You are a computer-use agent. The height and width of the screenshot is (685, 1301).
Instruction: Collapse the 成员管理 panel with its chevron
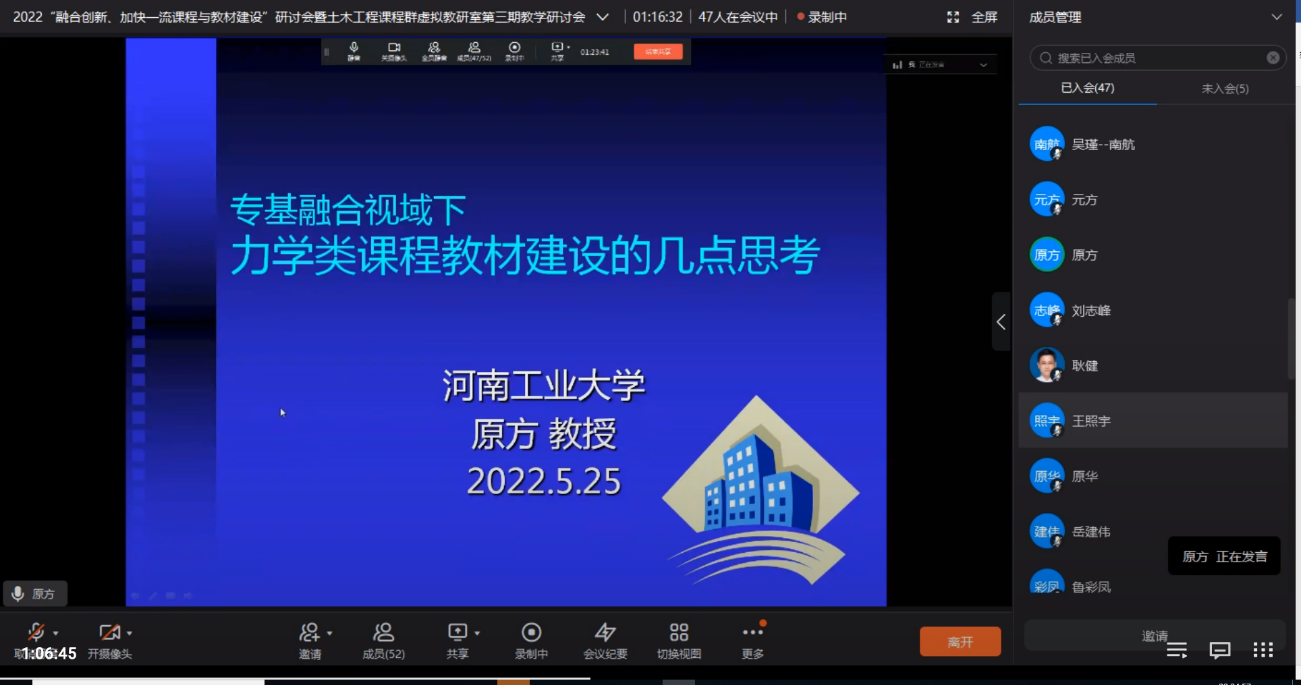click(x=1276, y=17)
